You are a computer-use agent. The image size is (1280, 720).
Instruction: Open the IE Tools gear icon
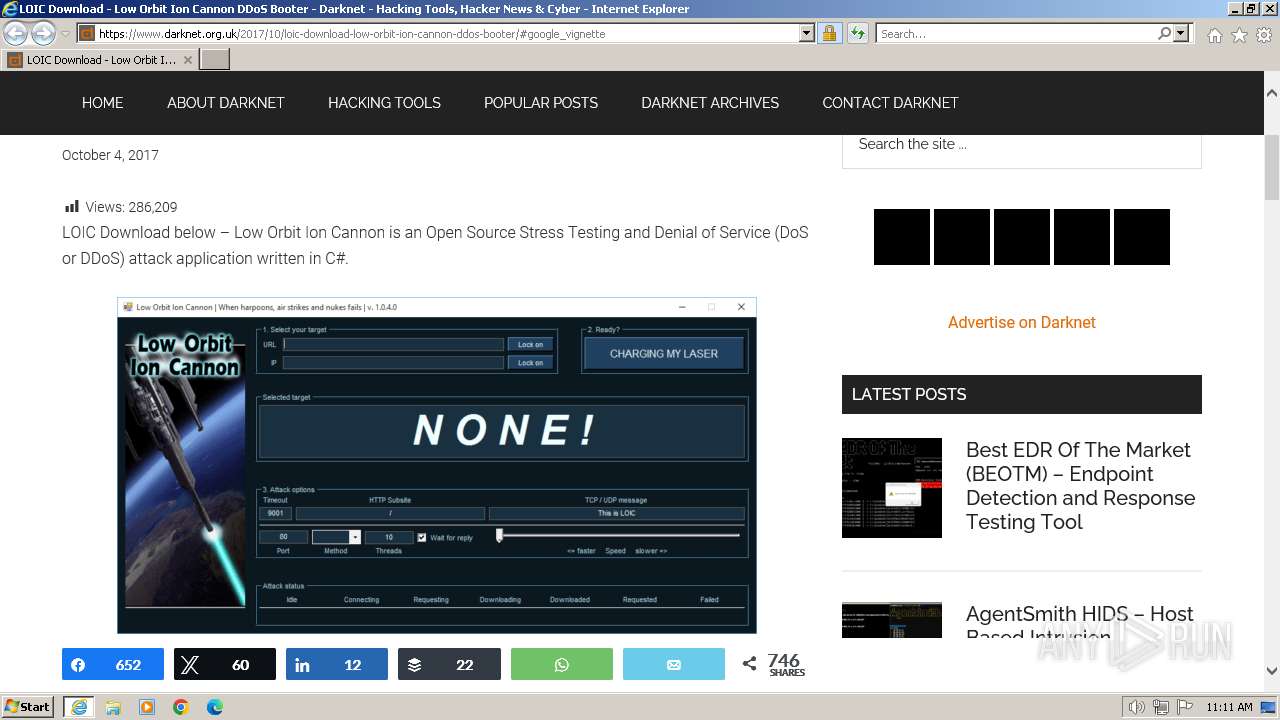(x=1264, y=35)
